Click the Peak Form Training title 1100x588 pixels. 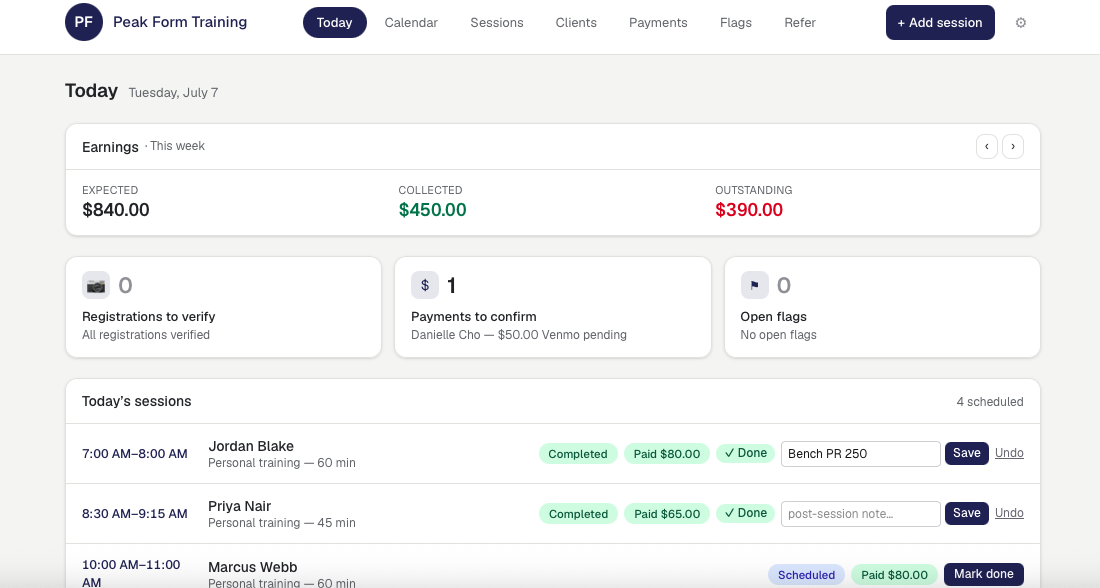(180, 22)
